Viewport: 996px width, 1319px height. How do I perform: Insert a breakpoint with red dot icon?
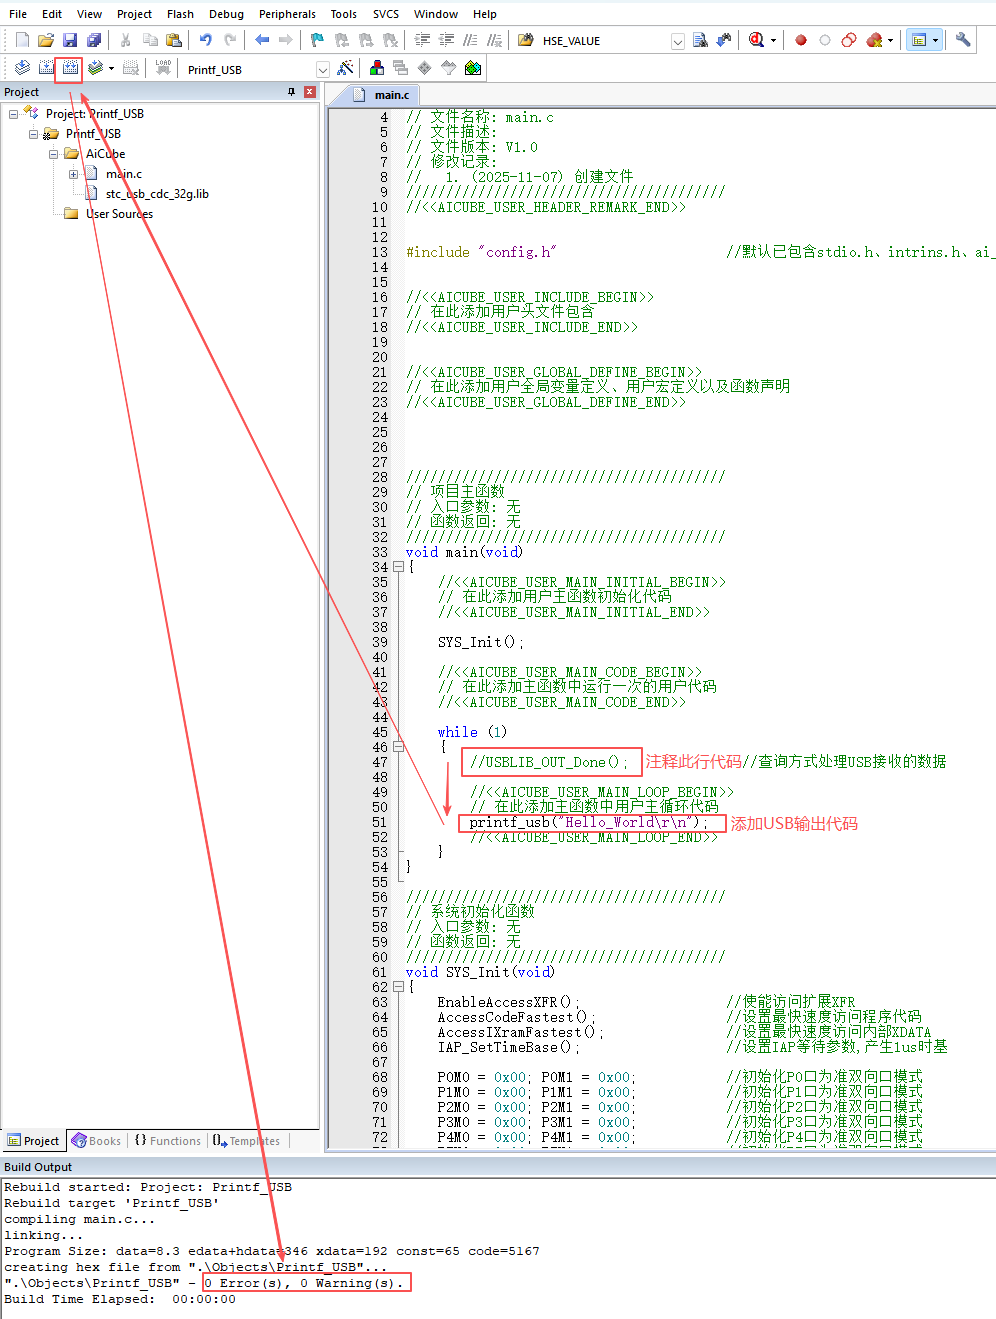(801, 40)
